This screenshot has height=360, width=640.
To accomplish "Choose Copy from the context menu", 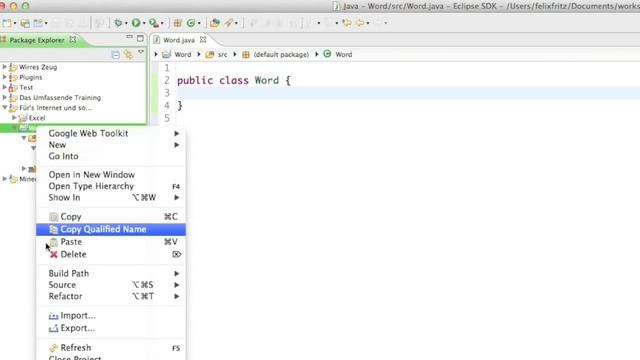I will (111, 217).
